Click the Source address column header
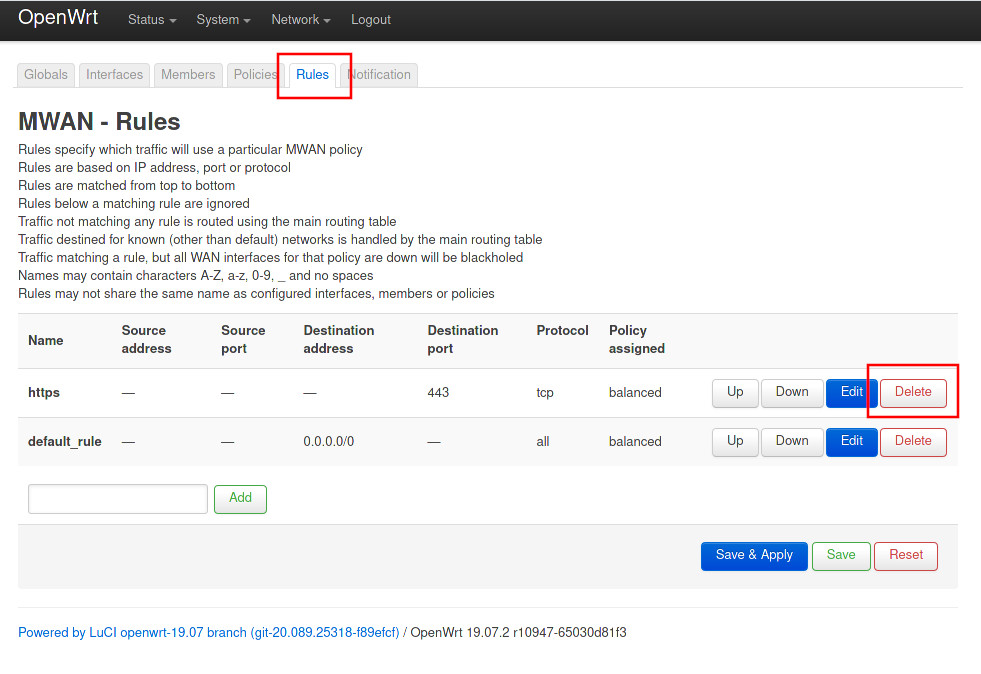 pos(146,339)
